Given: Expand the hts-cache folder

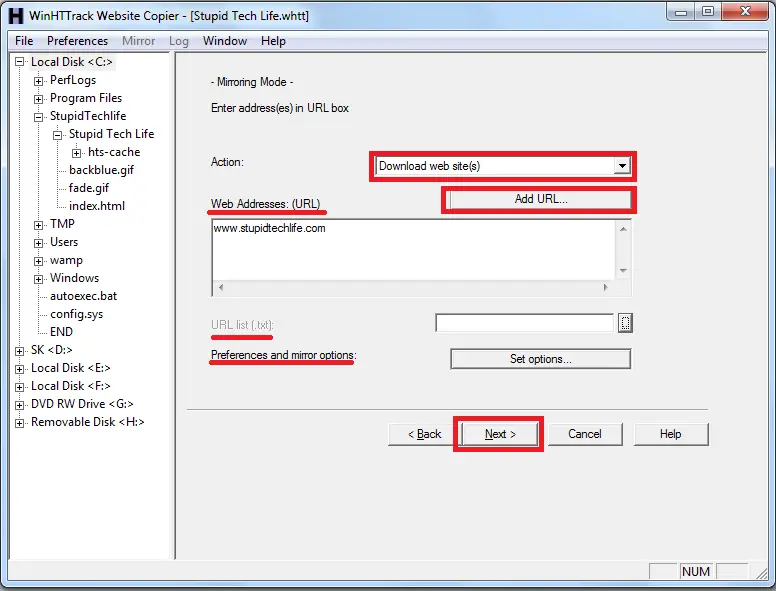Looking at the screenshot, I should tap(76, 153).
